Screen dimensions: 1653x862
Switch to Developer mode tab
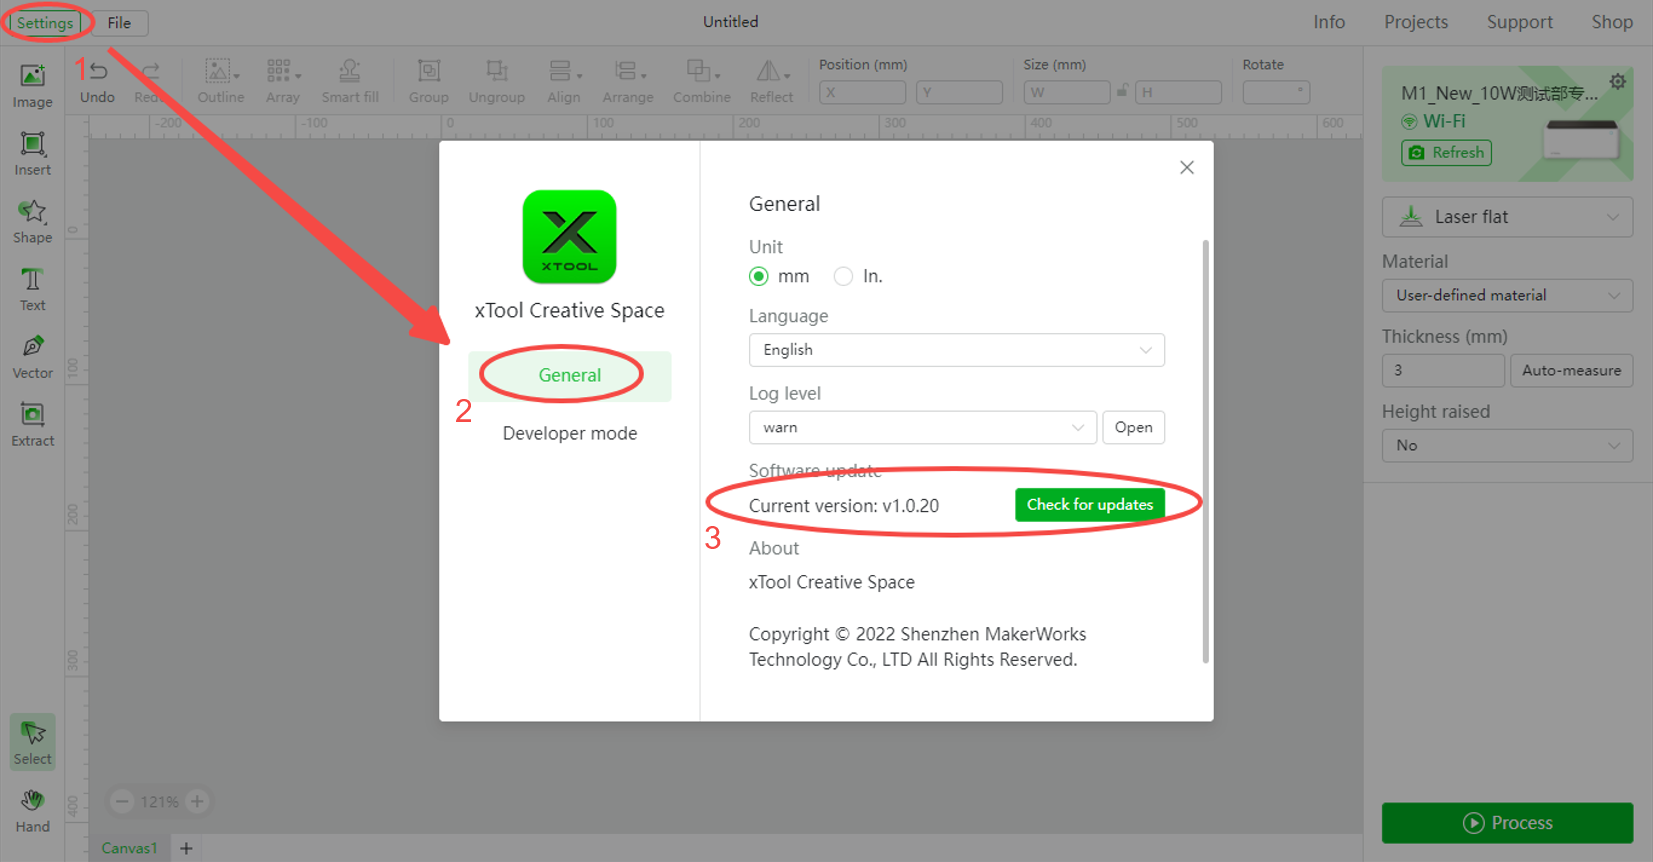[x=570, y=433]
